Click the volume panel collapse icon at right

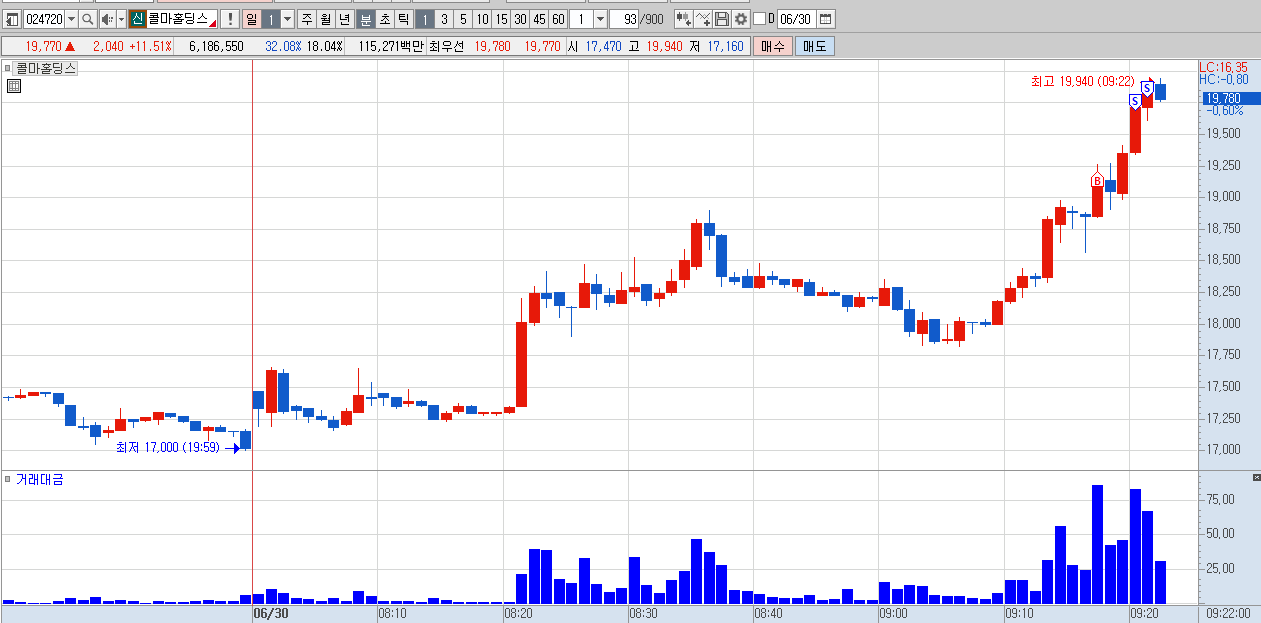(x=1256, y=478)
